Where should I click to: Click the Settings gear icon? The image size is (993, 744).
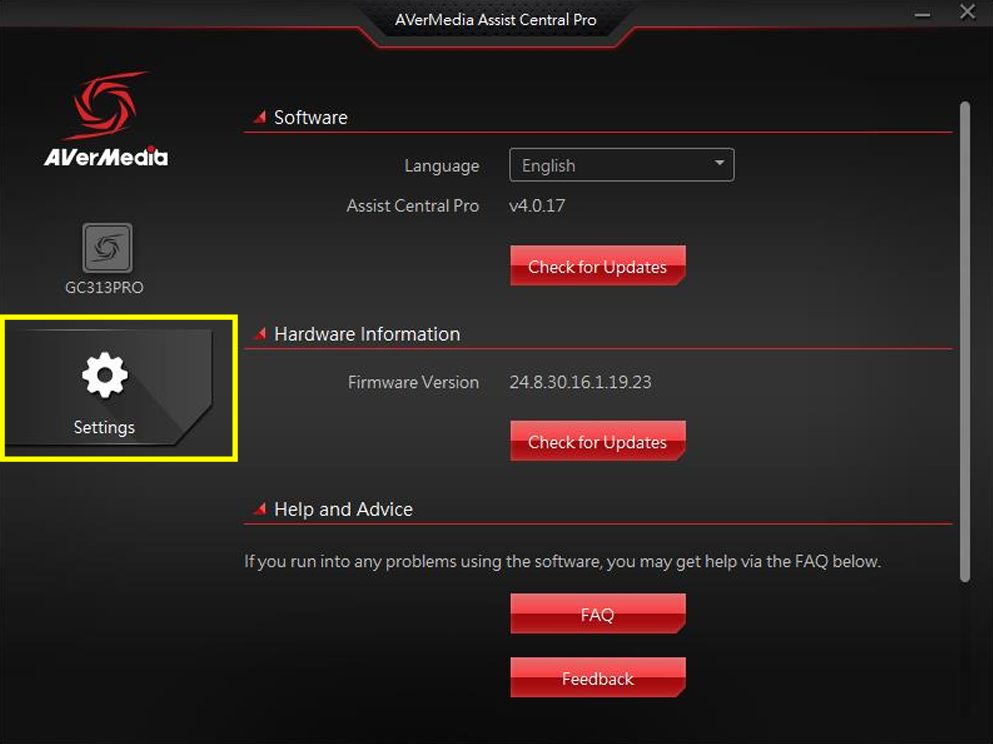click(105, 375)
